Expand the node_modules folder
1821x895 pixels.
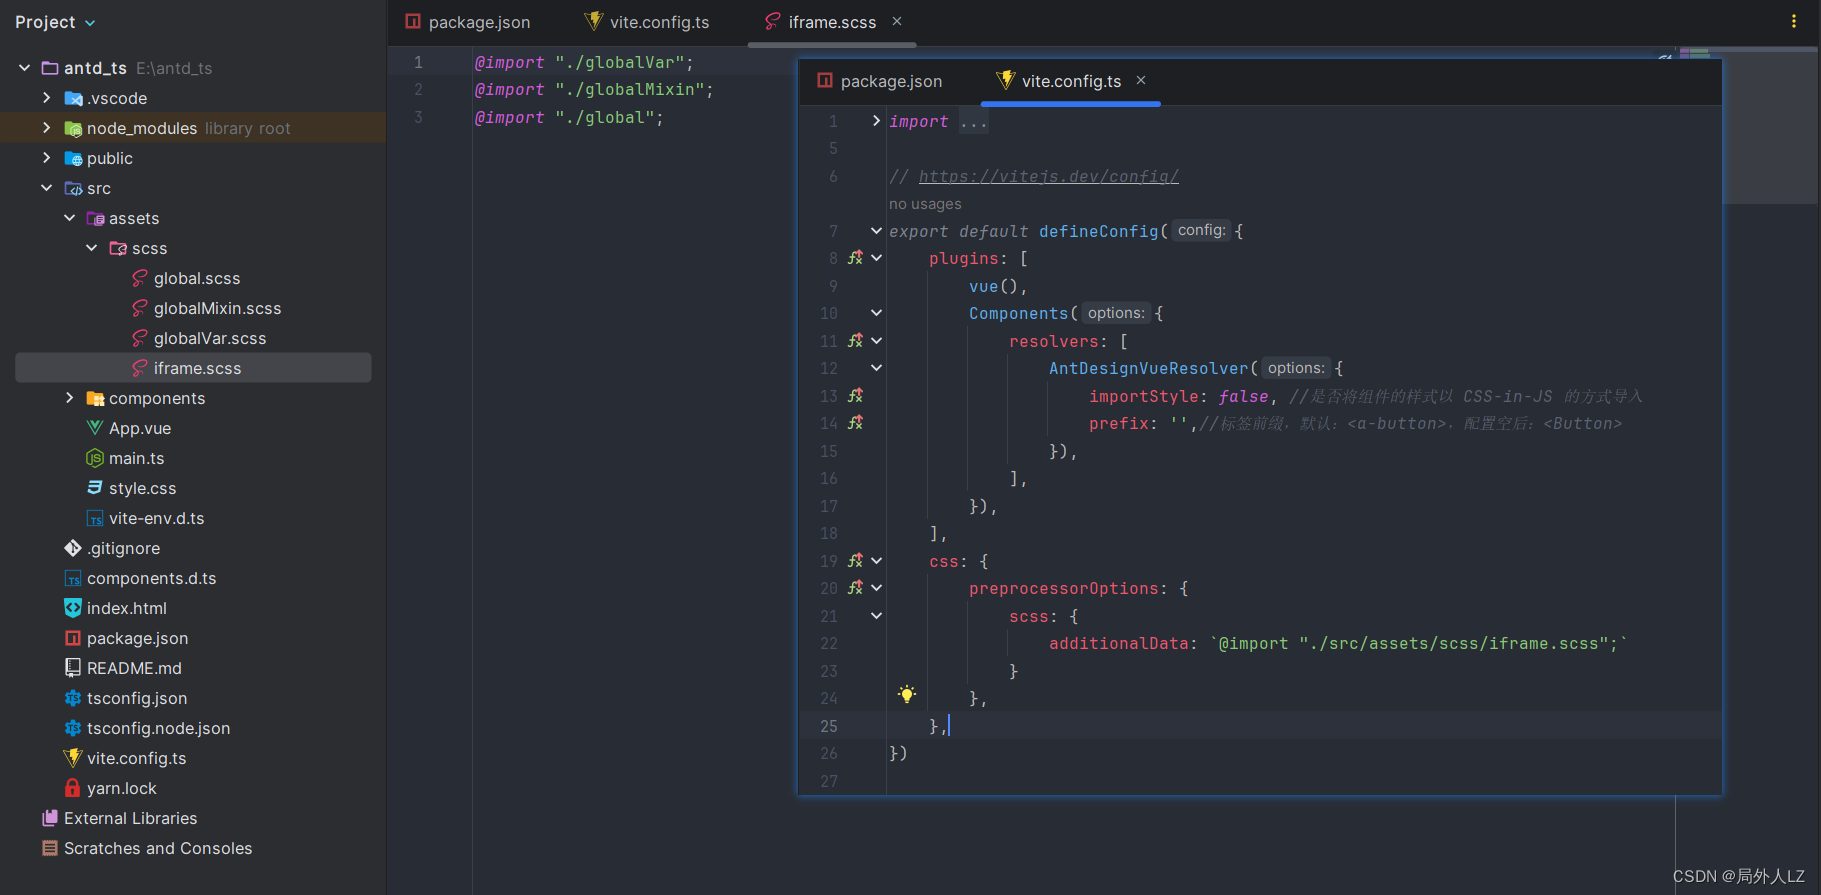point(46,128)
